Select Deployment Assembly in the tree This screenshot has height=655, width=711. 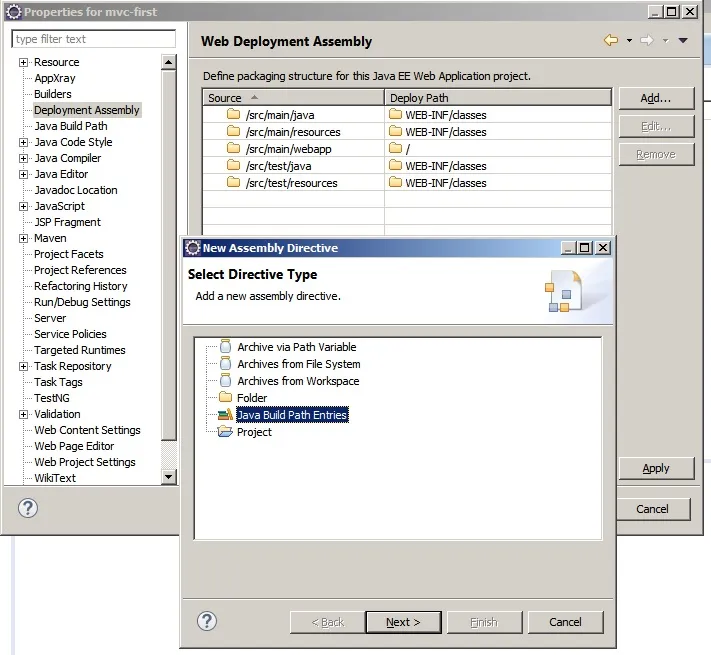tap(87, 110)
